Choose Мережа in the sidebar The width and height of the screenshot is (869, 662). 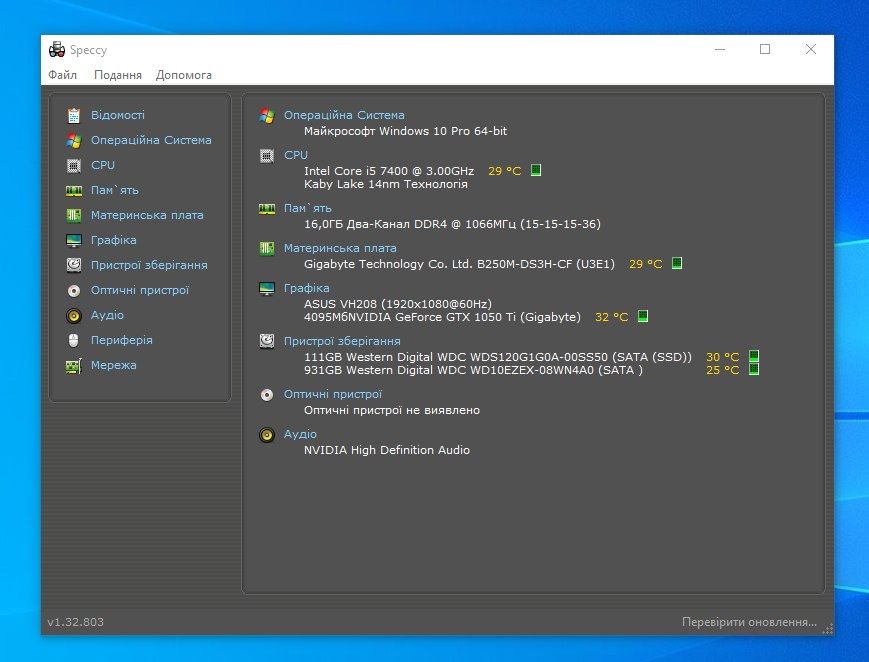pyautogui.click(x=114, y=365)
